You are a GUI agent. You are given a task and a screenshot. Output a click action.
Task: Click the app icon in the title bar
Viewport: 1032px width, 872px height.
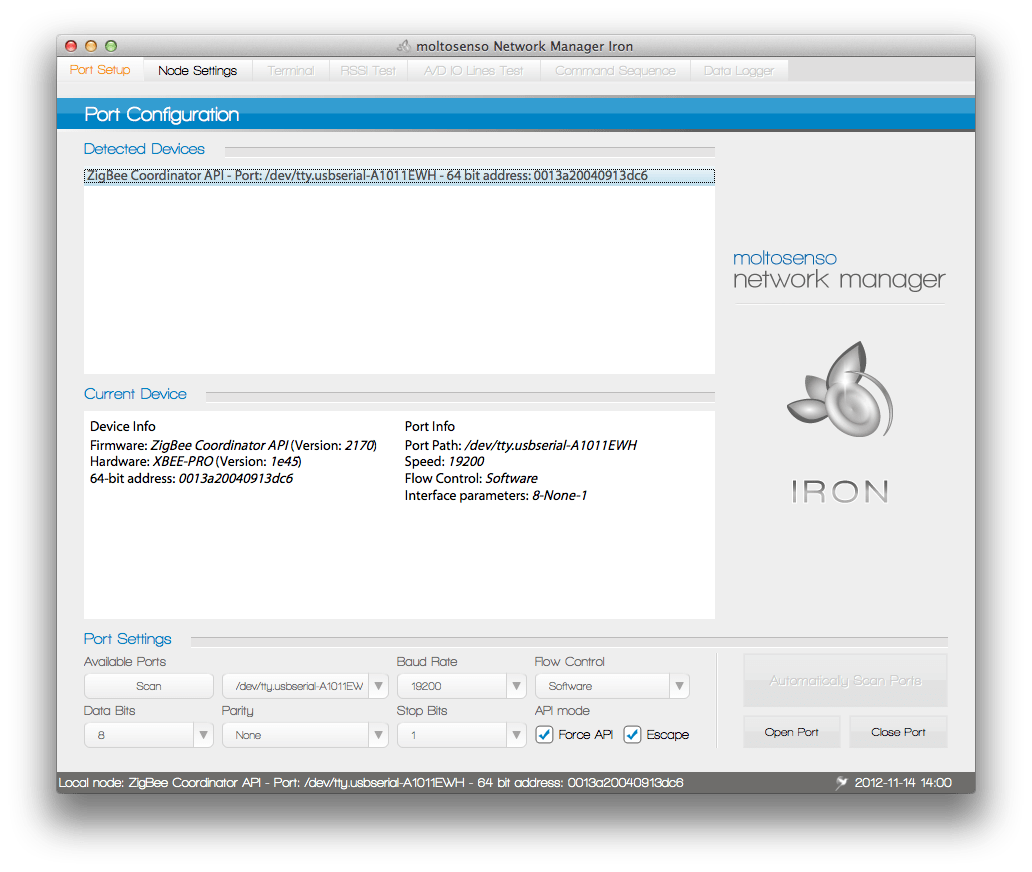404,46
